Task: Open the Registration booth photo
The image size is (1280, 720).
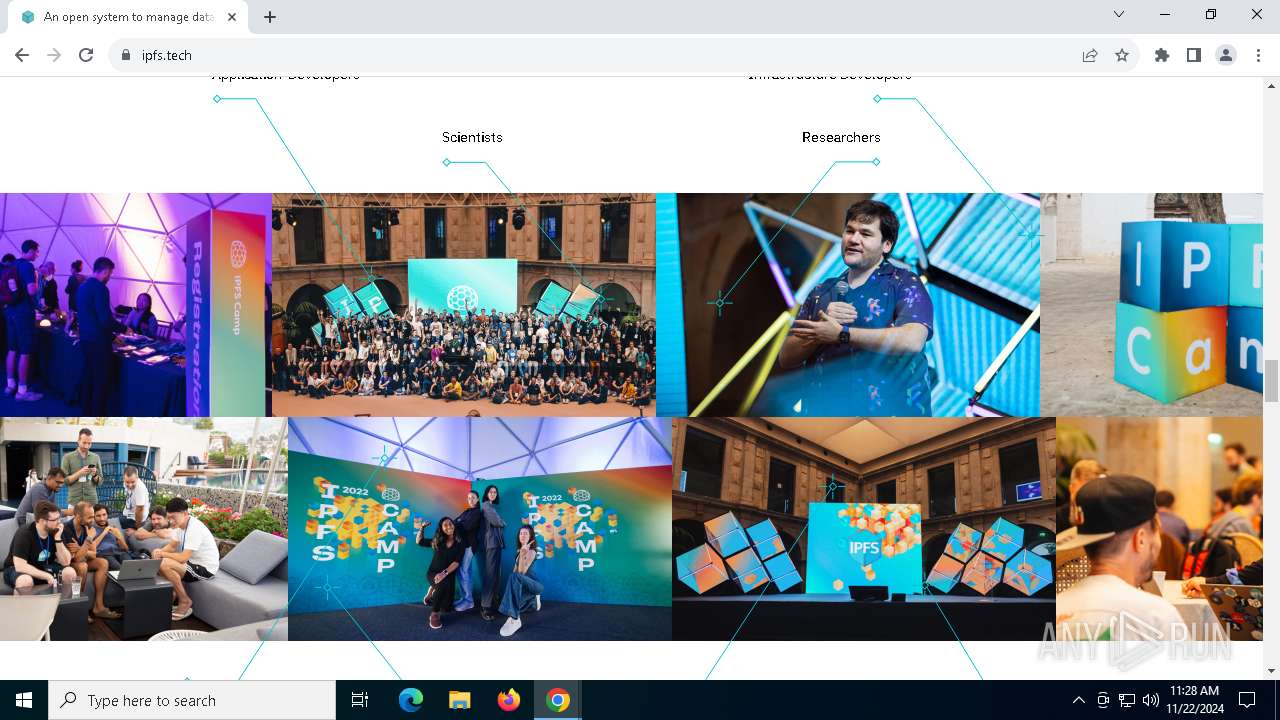Action: [x=136, y=305]
